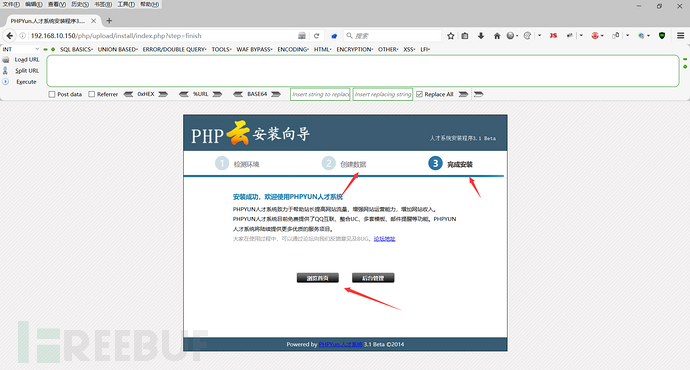This screenshot has height=370, width=690.
Task: Click the home icon in toolbar
Action: pos(497,36)
